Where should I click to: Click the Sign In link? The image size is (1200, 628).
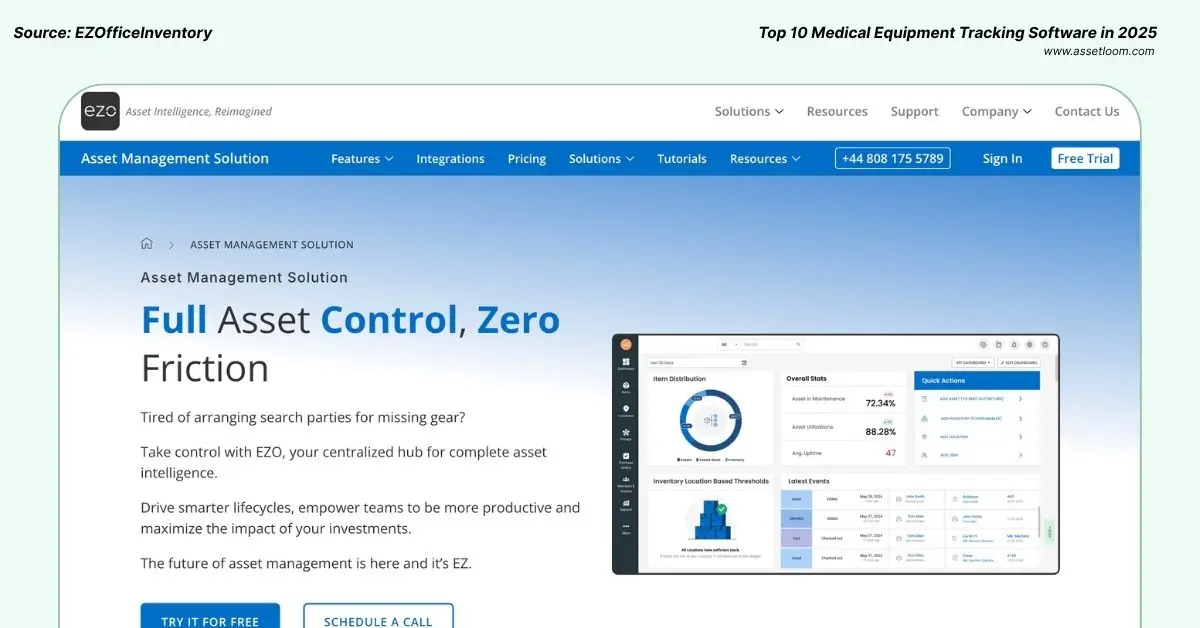[1002, 159]
